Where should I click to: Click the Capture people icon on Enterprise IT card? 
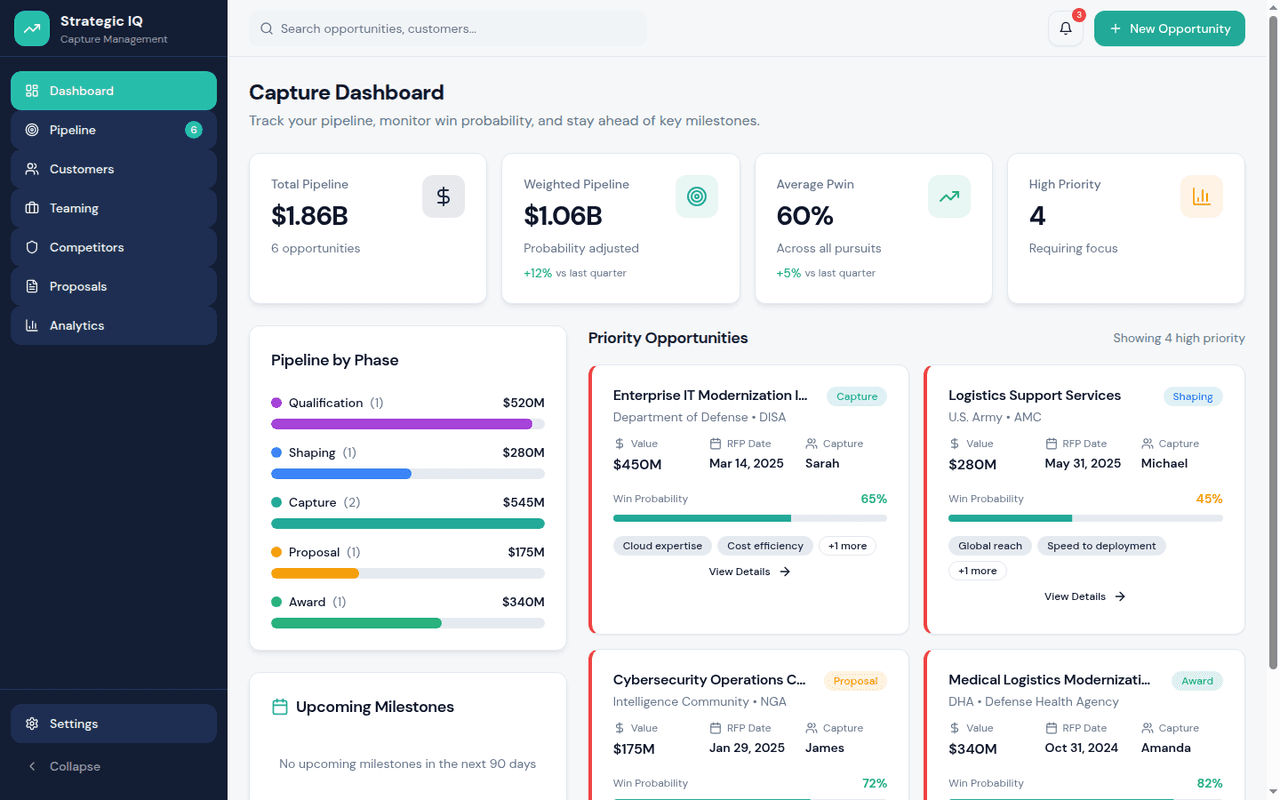point(811,444)
